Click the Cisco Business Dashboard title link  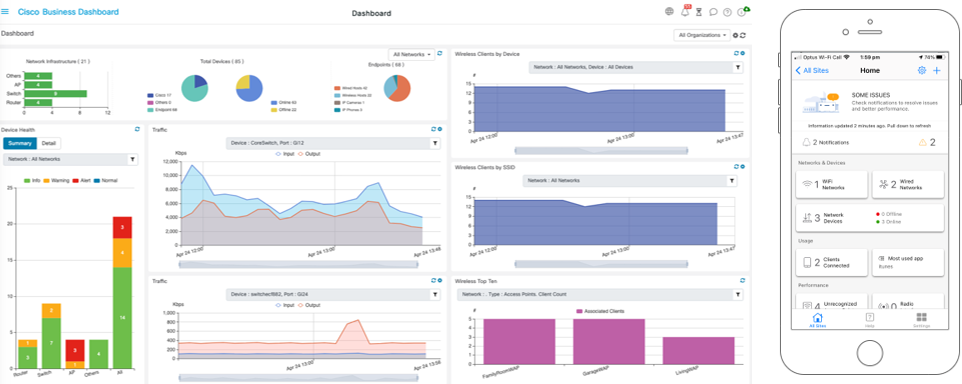(x=68, y=12)
